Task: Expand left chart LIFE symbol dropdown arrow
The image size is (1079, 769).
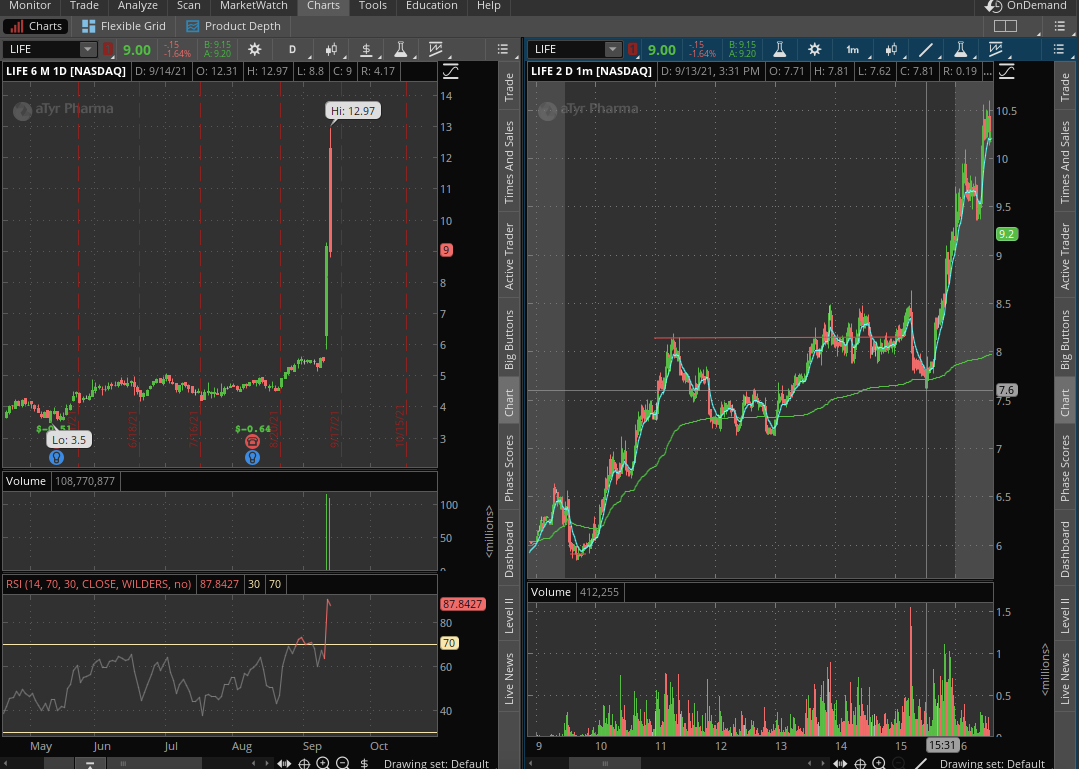Action: pyautogui.click(x=87, y=50)
